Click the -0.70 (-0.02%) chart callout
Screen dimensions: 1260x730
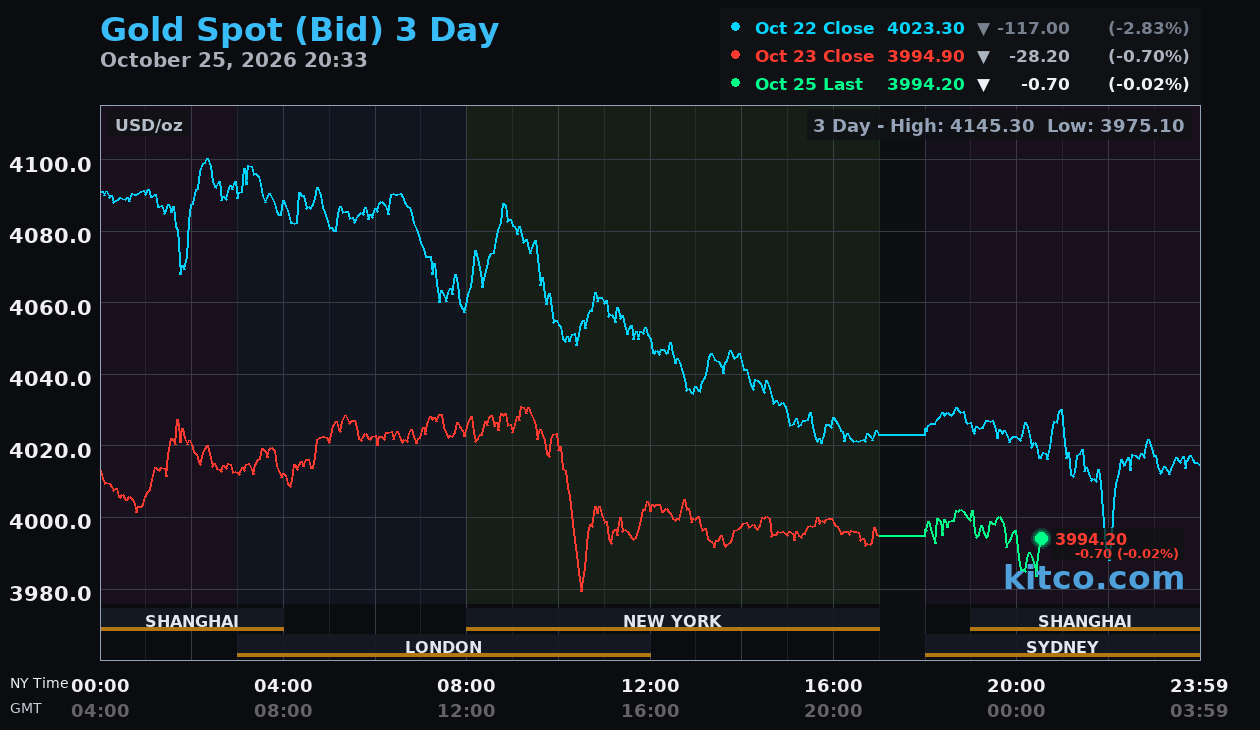[1127, 554]
